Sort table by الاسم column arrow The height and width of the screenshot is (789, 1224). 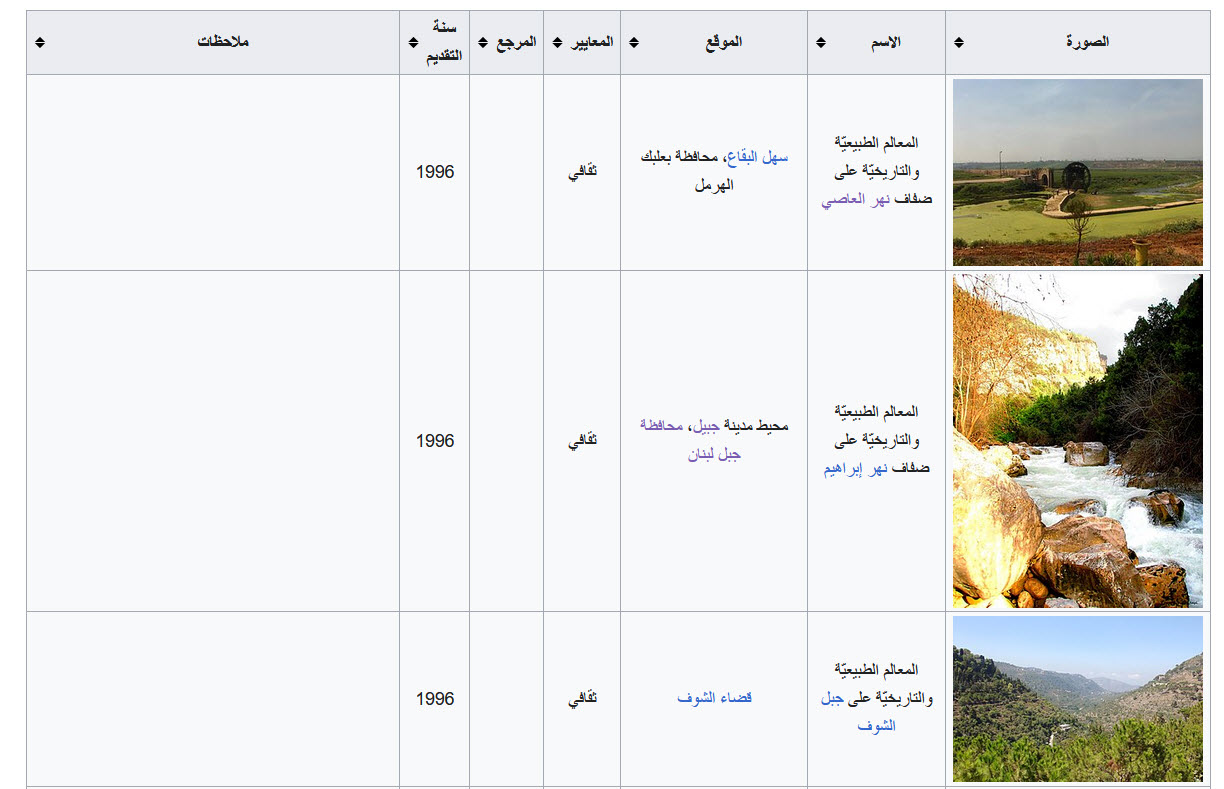pos(821,42)
